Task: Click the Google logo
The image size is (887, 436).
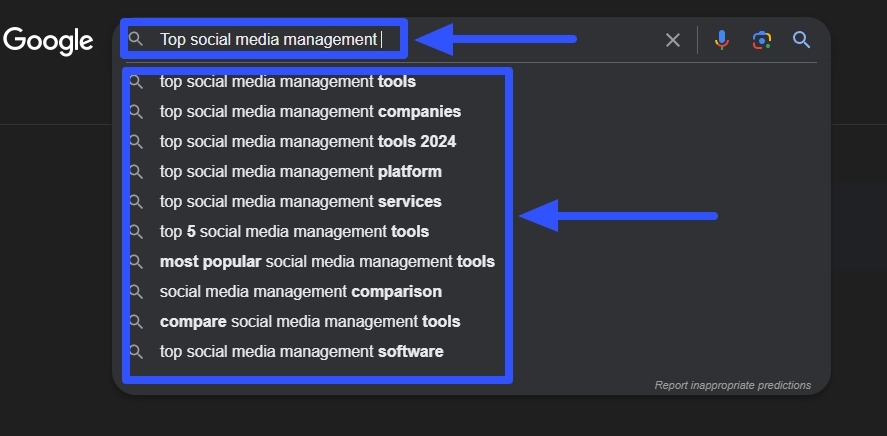Action: click(x=48, y=40)
